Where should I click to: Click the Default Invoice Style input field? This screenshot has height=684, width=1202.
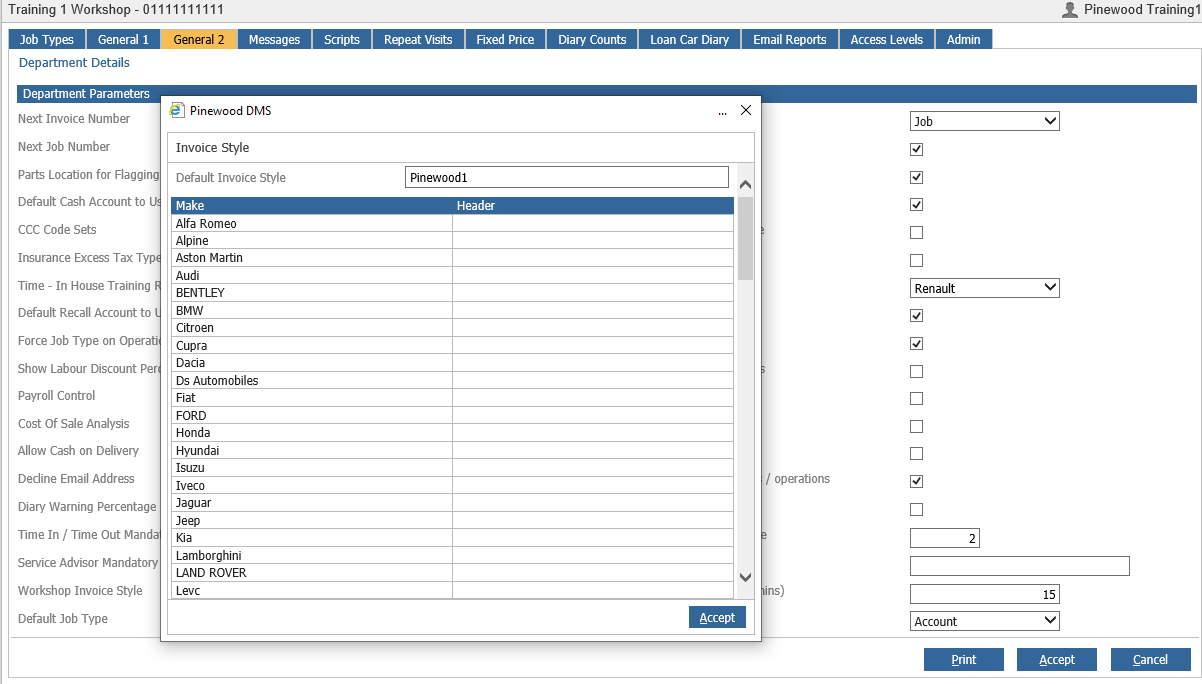(567, 176)
